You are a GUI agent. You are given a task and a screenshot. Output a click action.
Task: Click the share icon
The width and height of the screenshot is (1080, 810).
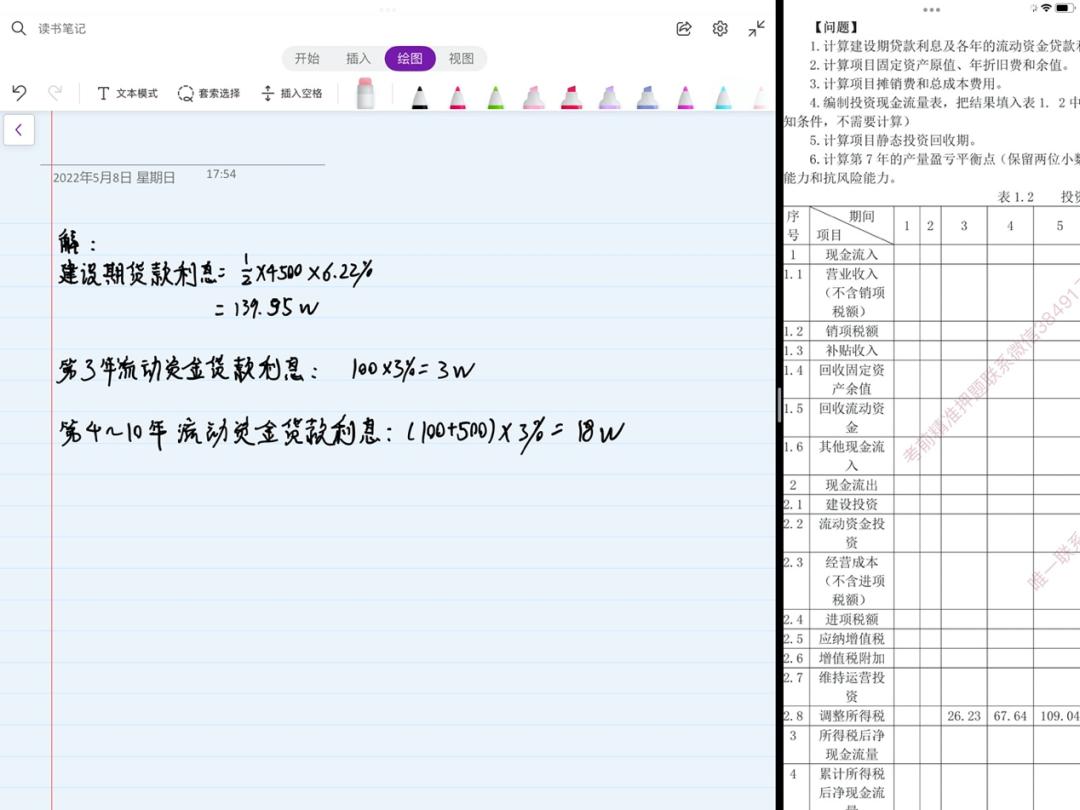point(683,28)
